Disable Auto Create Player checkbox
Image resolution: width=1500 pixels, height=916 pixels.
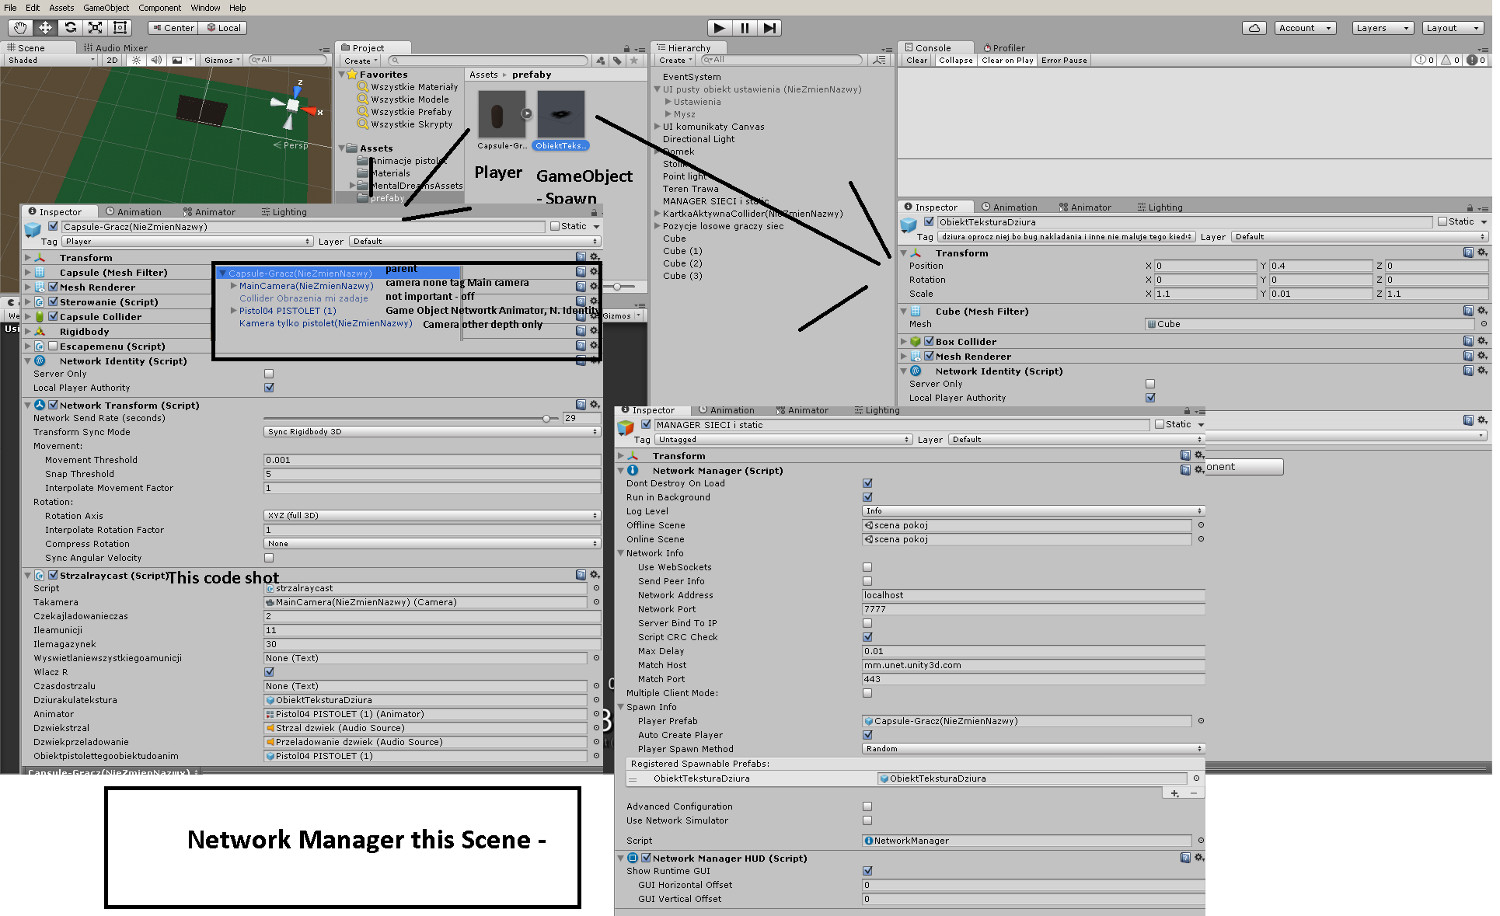pos(868,734)
